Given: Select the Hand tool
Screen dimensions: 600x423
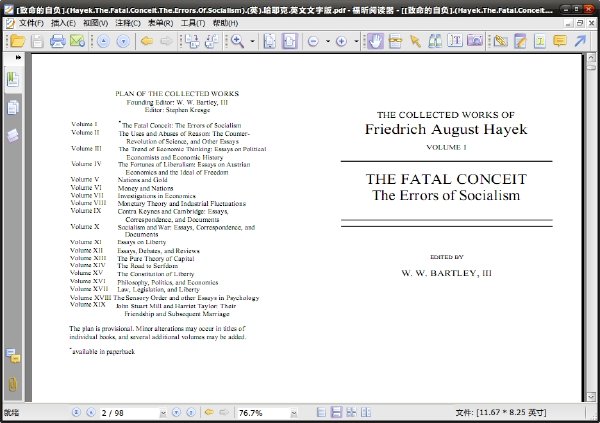Looking at the screenshot, I should [375, 41].
